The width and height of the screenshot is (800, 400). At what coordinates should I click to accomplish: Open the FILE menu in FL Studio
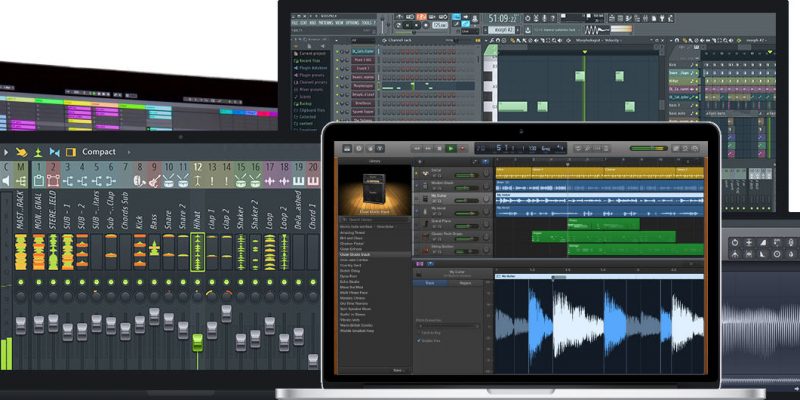tap(294, 23)
